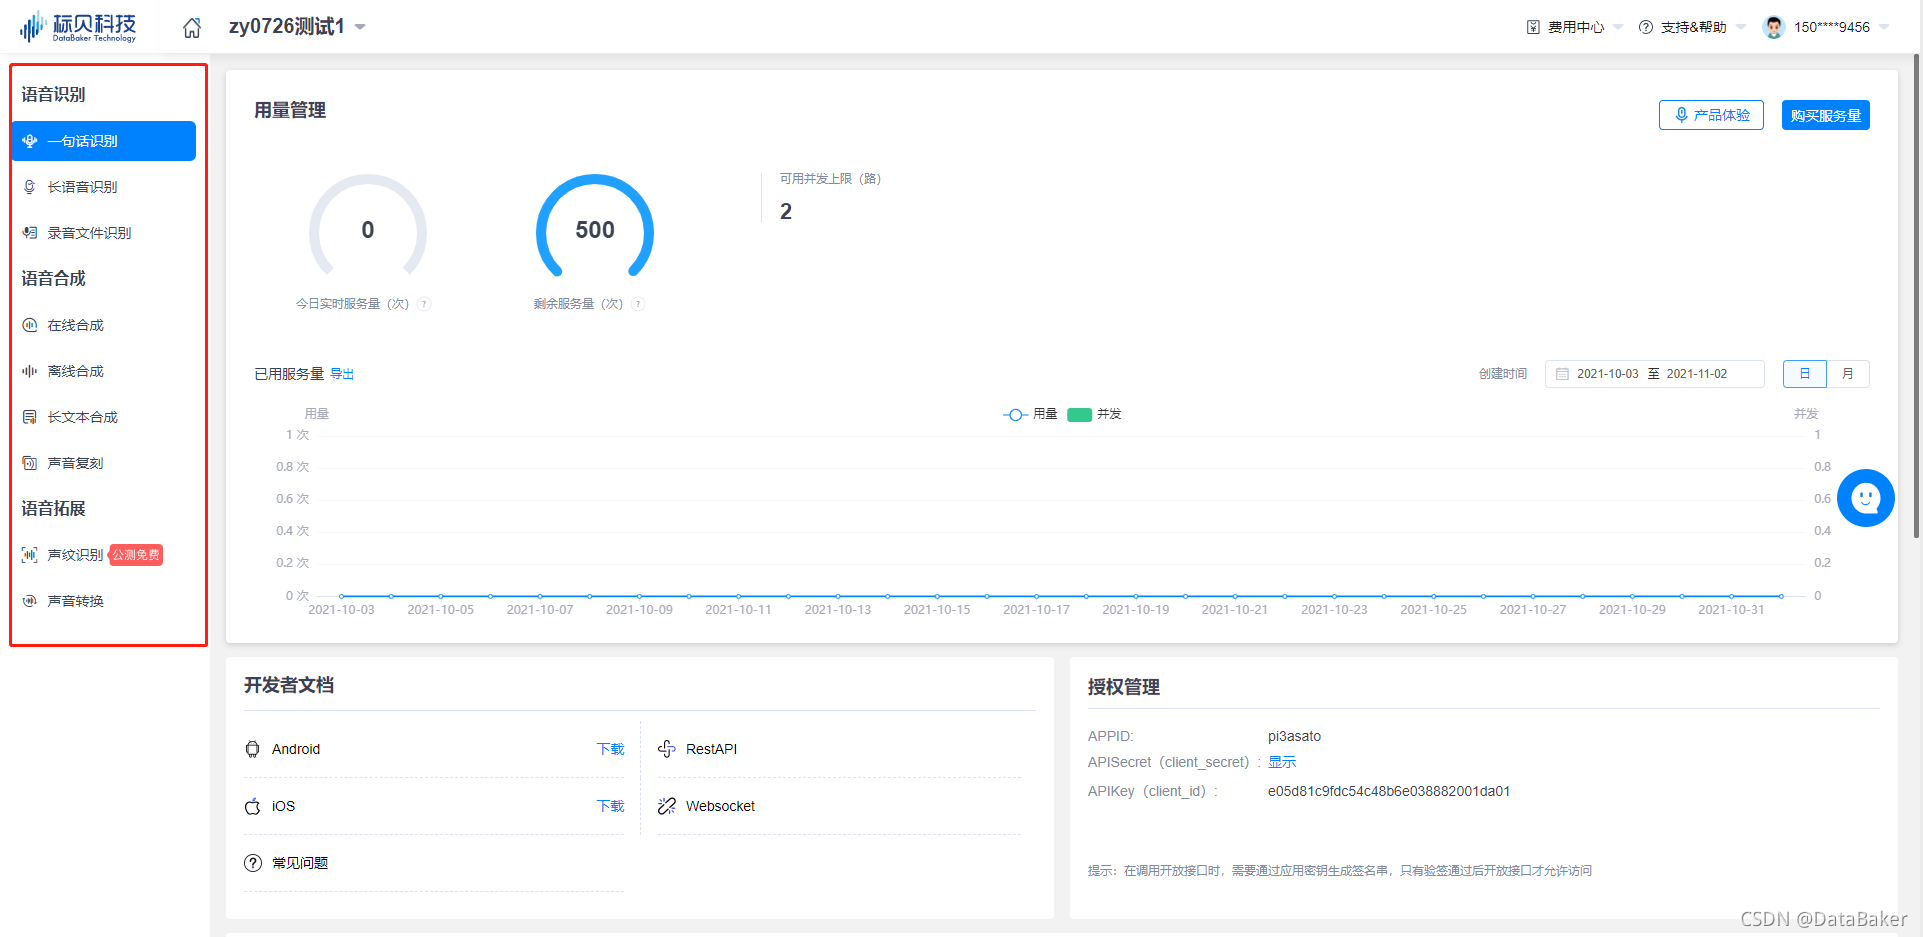This screenshot has height=937, width=1923.
Task: Click the Websocket icon
Action: pyautogui.click(x=667, y=806)
